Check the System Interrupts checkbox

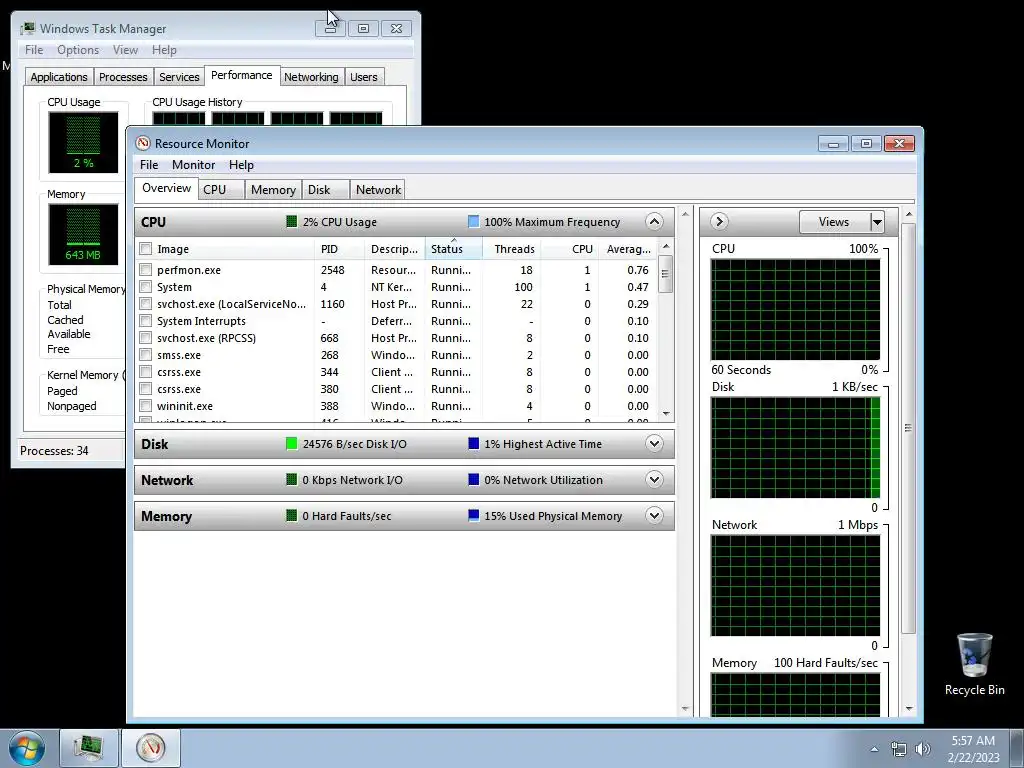point(146,321)
